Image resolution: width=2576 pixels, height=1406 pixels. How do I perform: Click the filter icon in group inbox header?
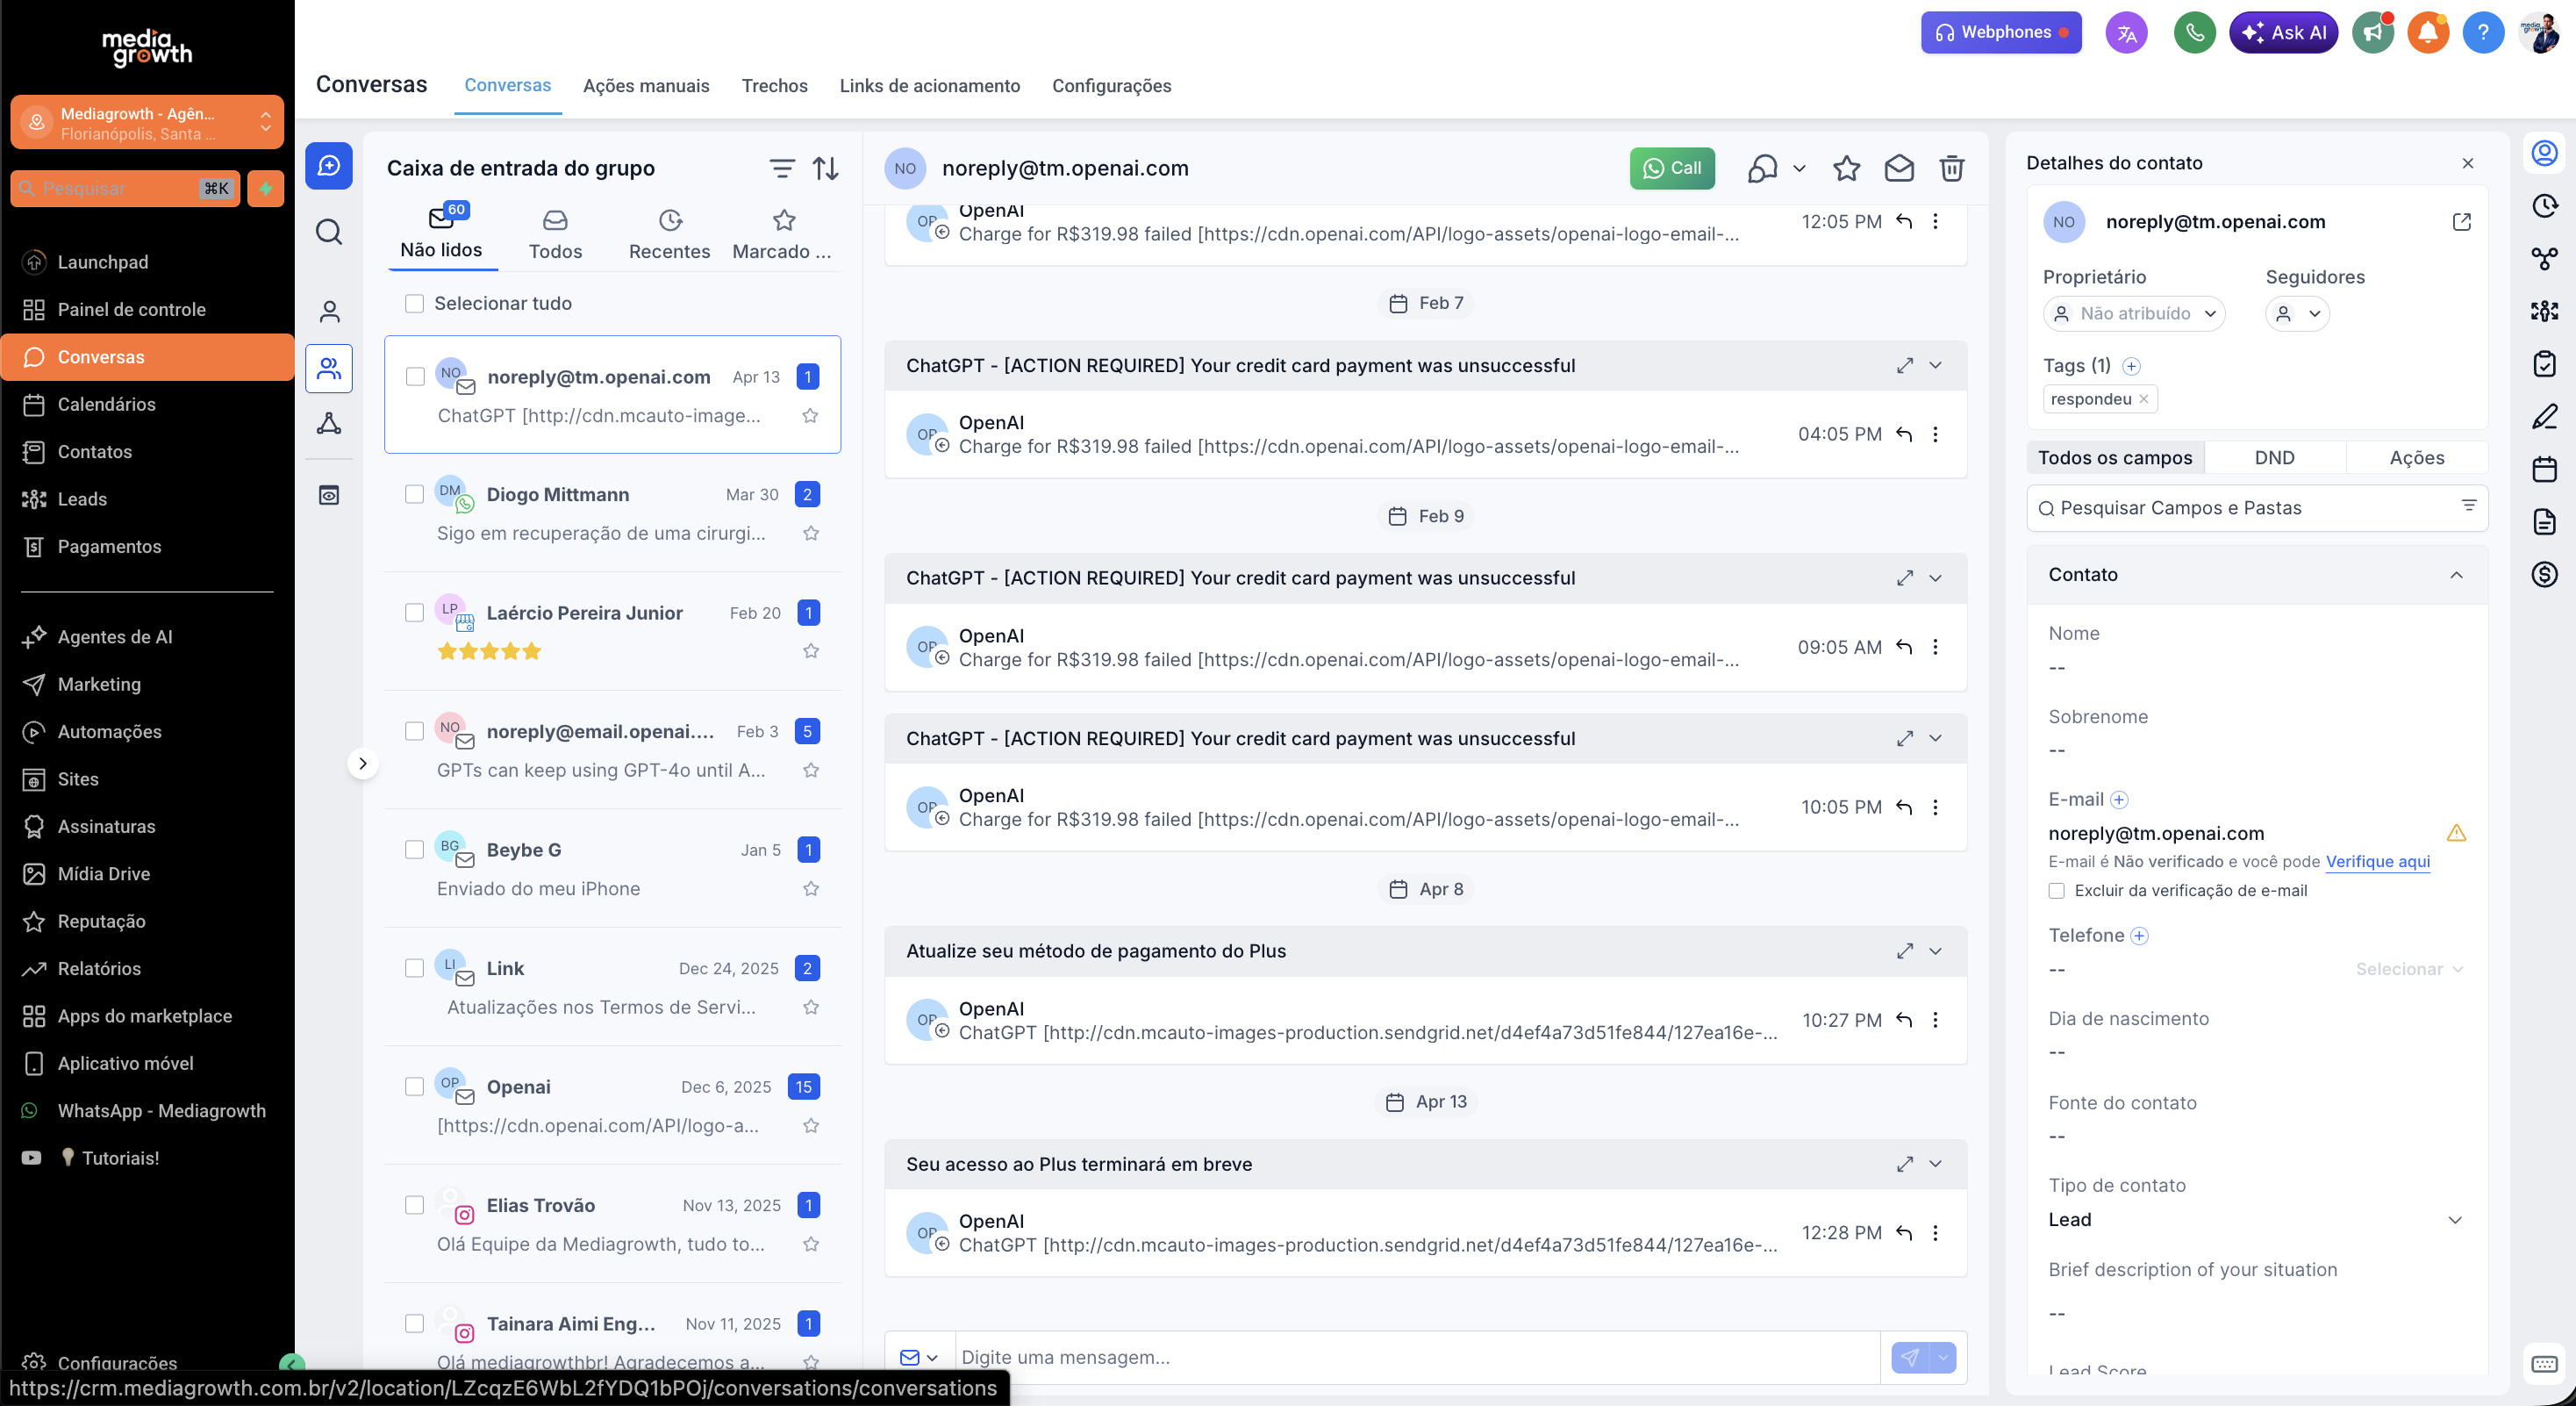point(782,168)
